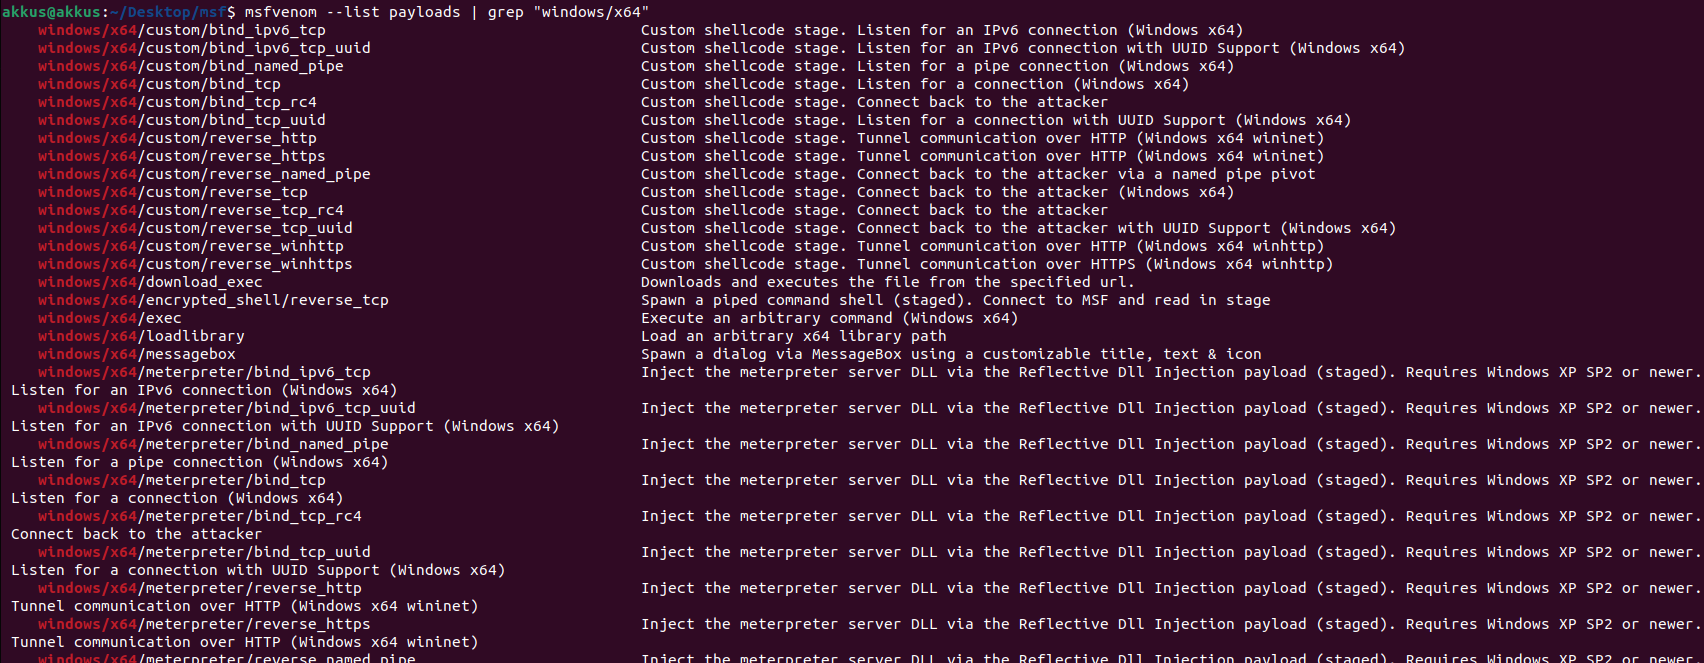Click the msfvenom command in the prompt line

(281, 12)
